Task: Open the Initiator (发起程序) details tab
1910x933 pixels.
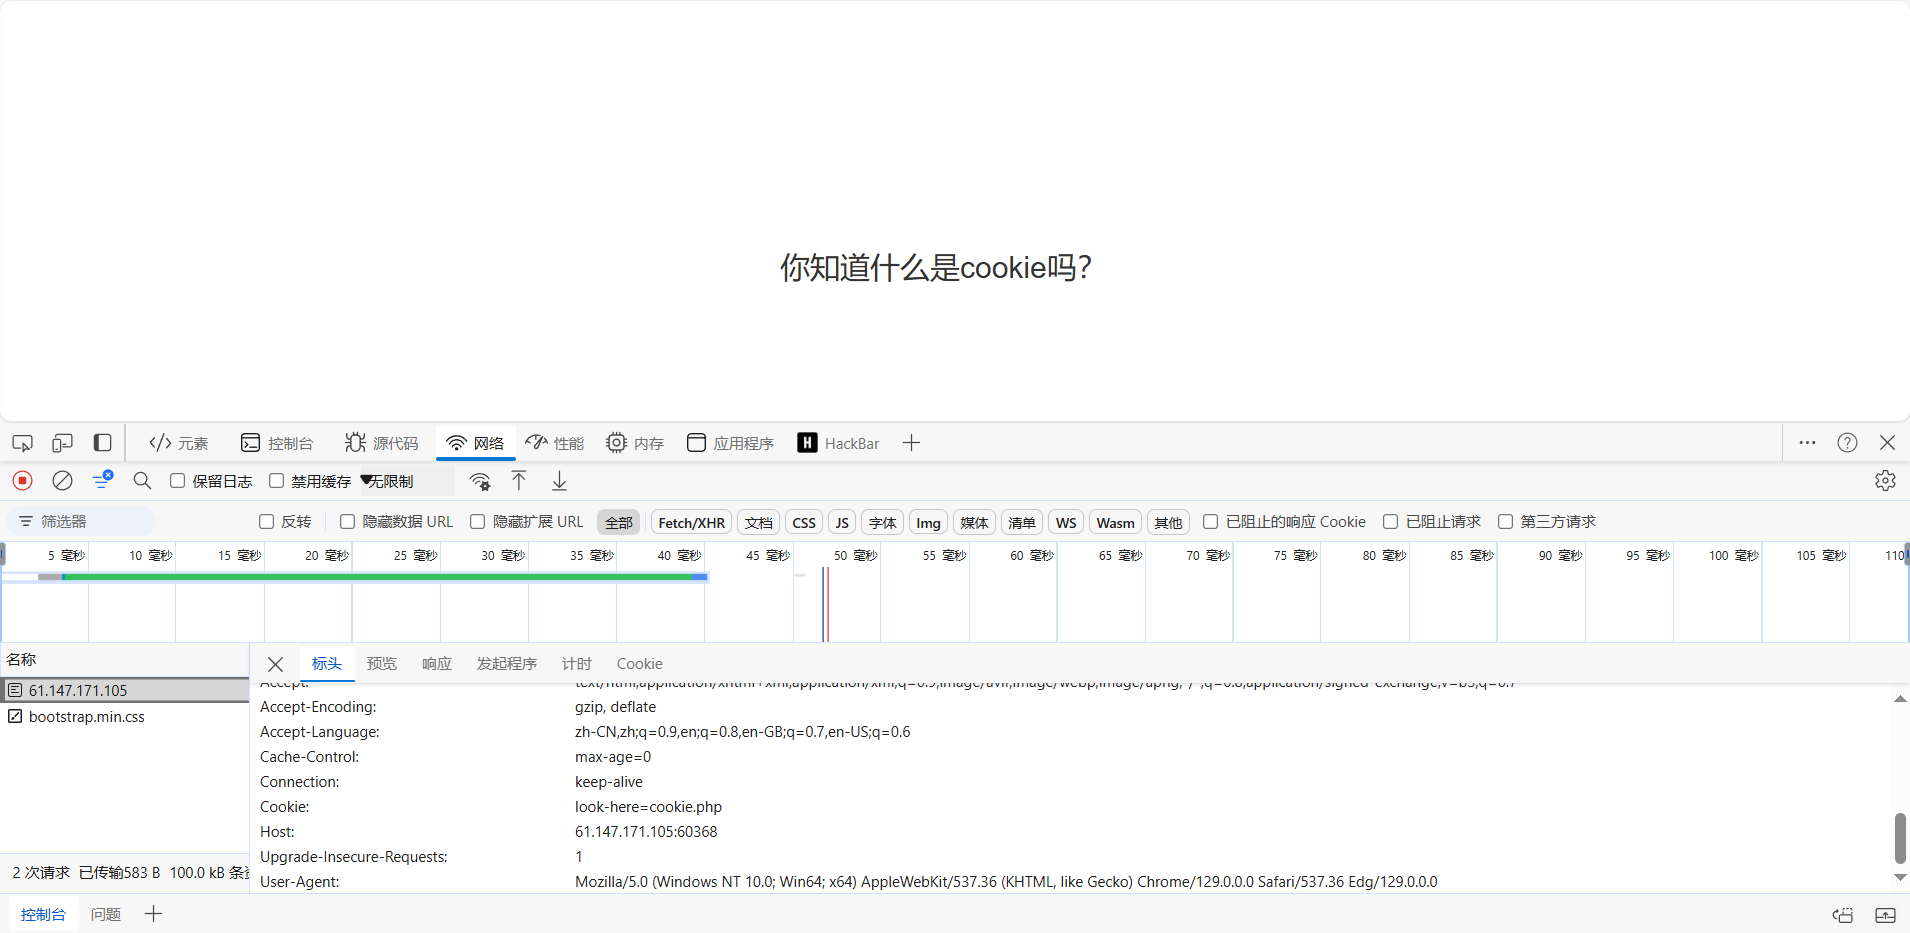Action: [506, 663]
